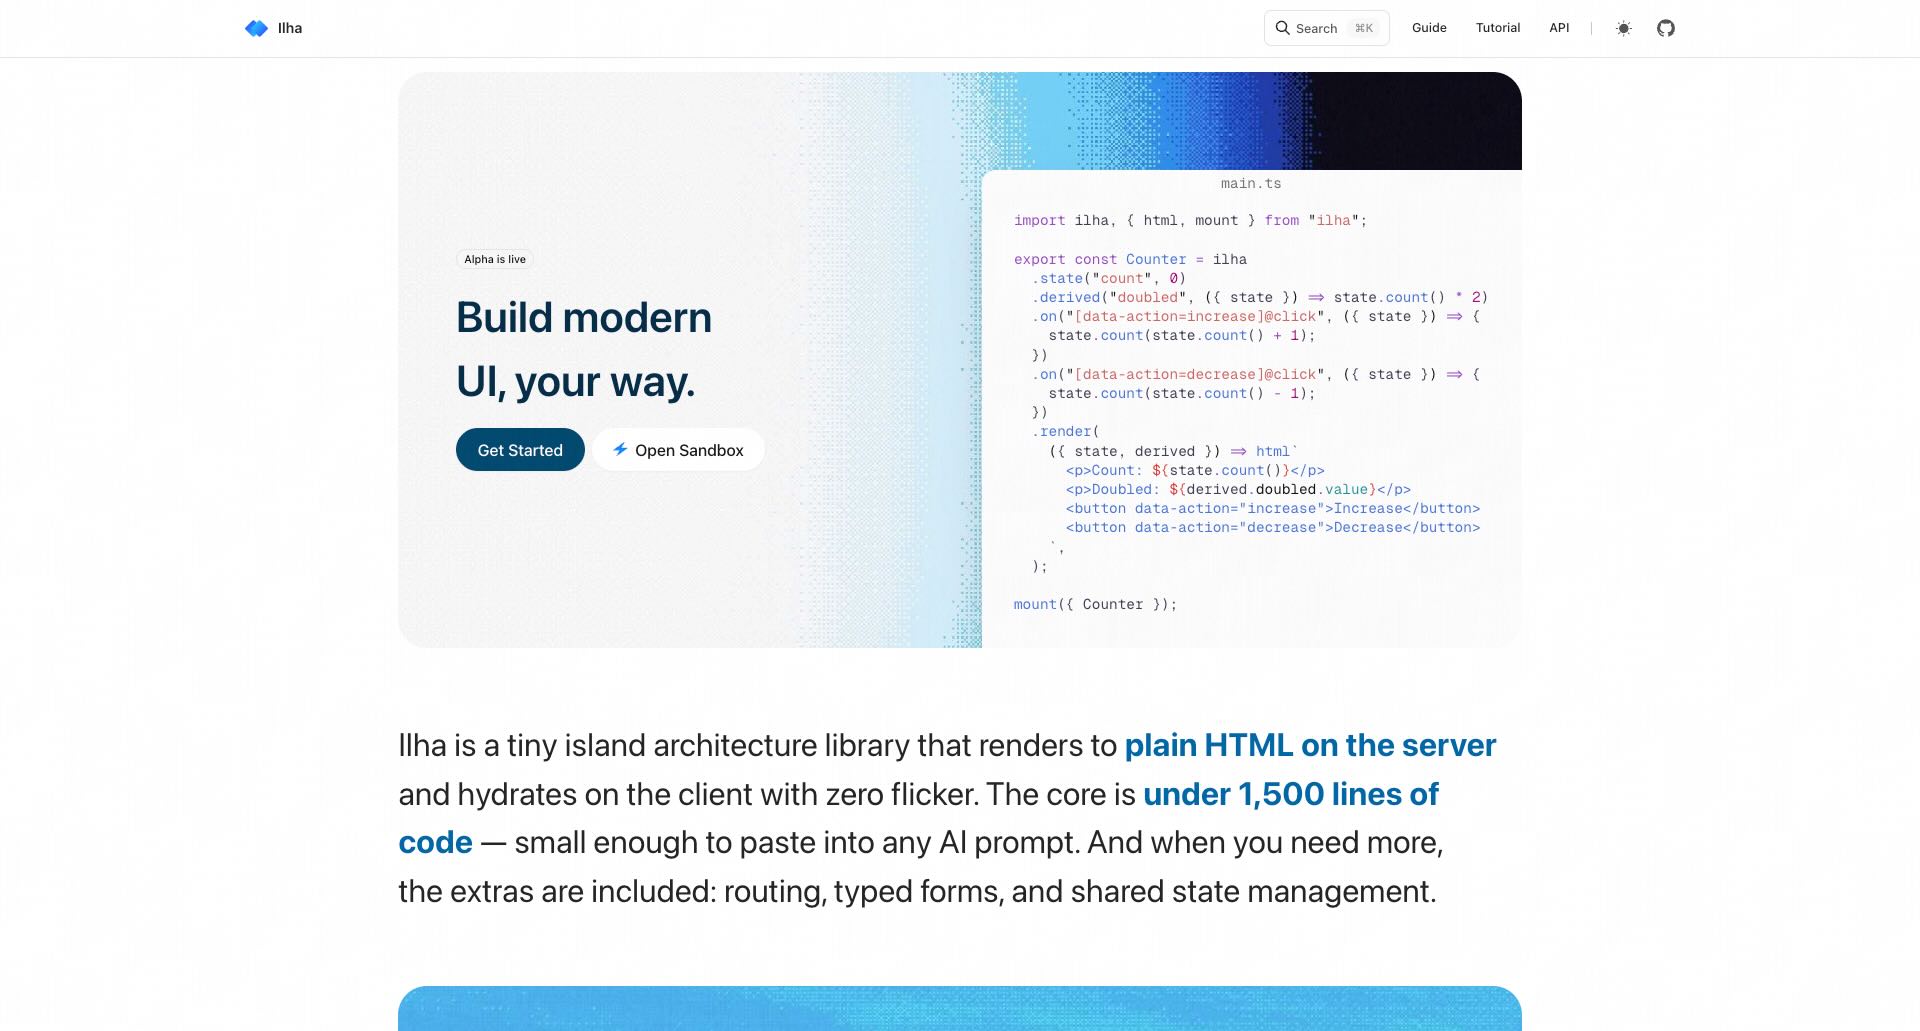The height and width of the screenshot is (1031, 1920).
Task: Go to the Tutorial page
Action: pyautogui.click(x=1497, y=28)
